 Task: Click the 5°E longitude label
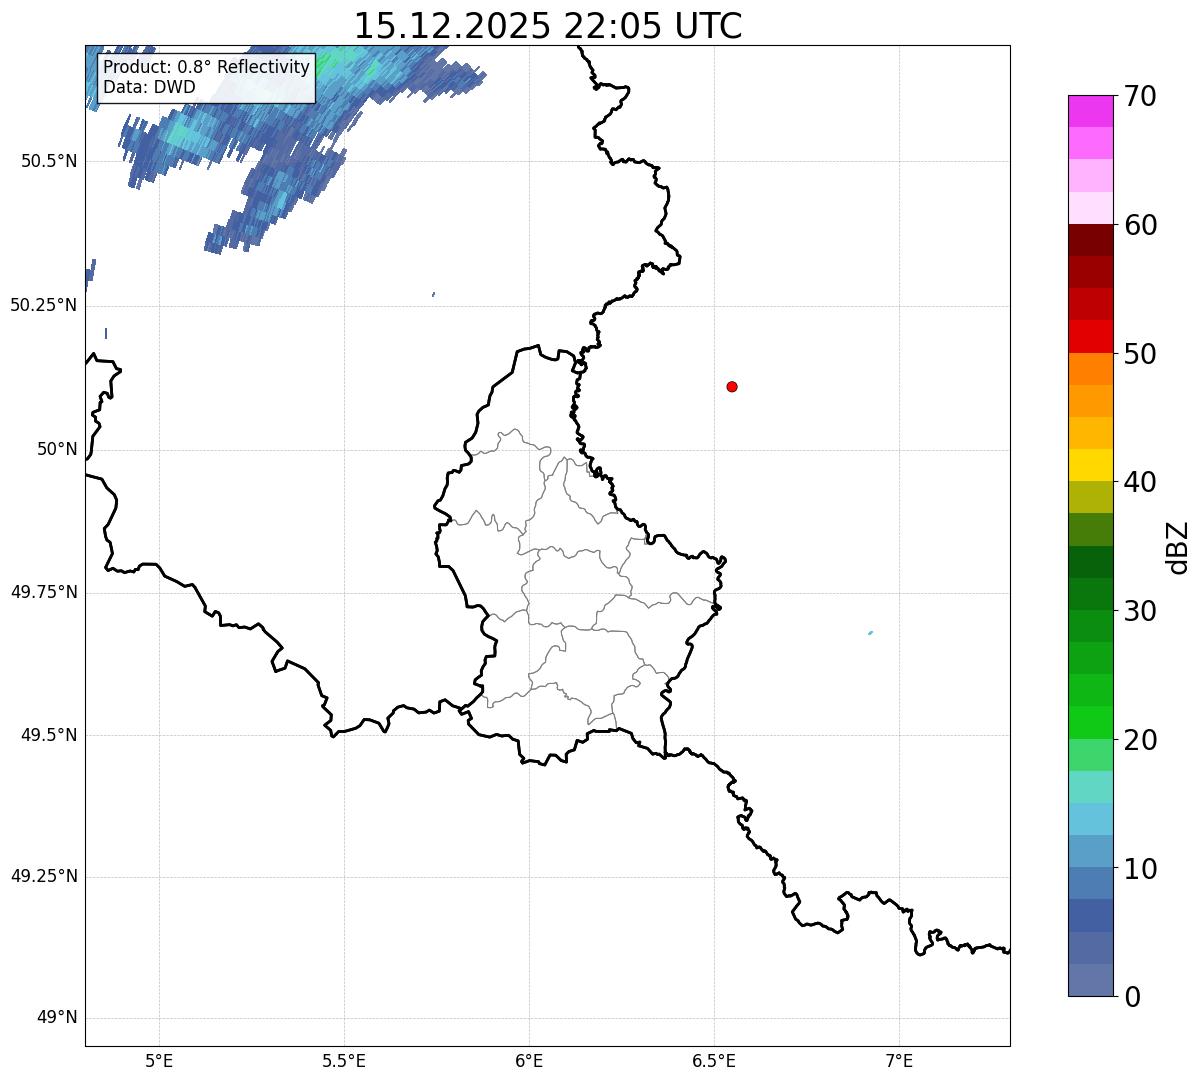tap(160, 1060)
